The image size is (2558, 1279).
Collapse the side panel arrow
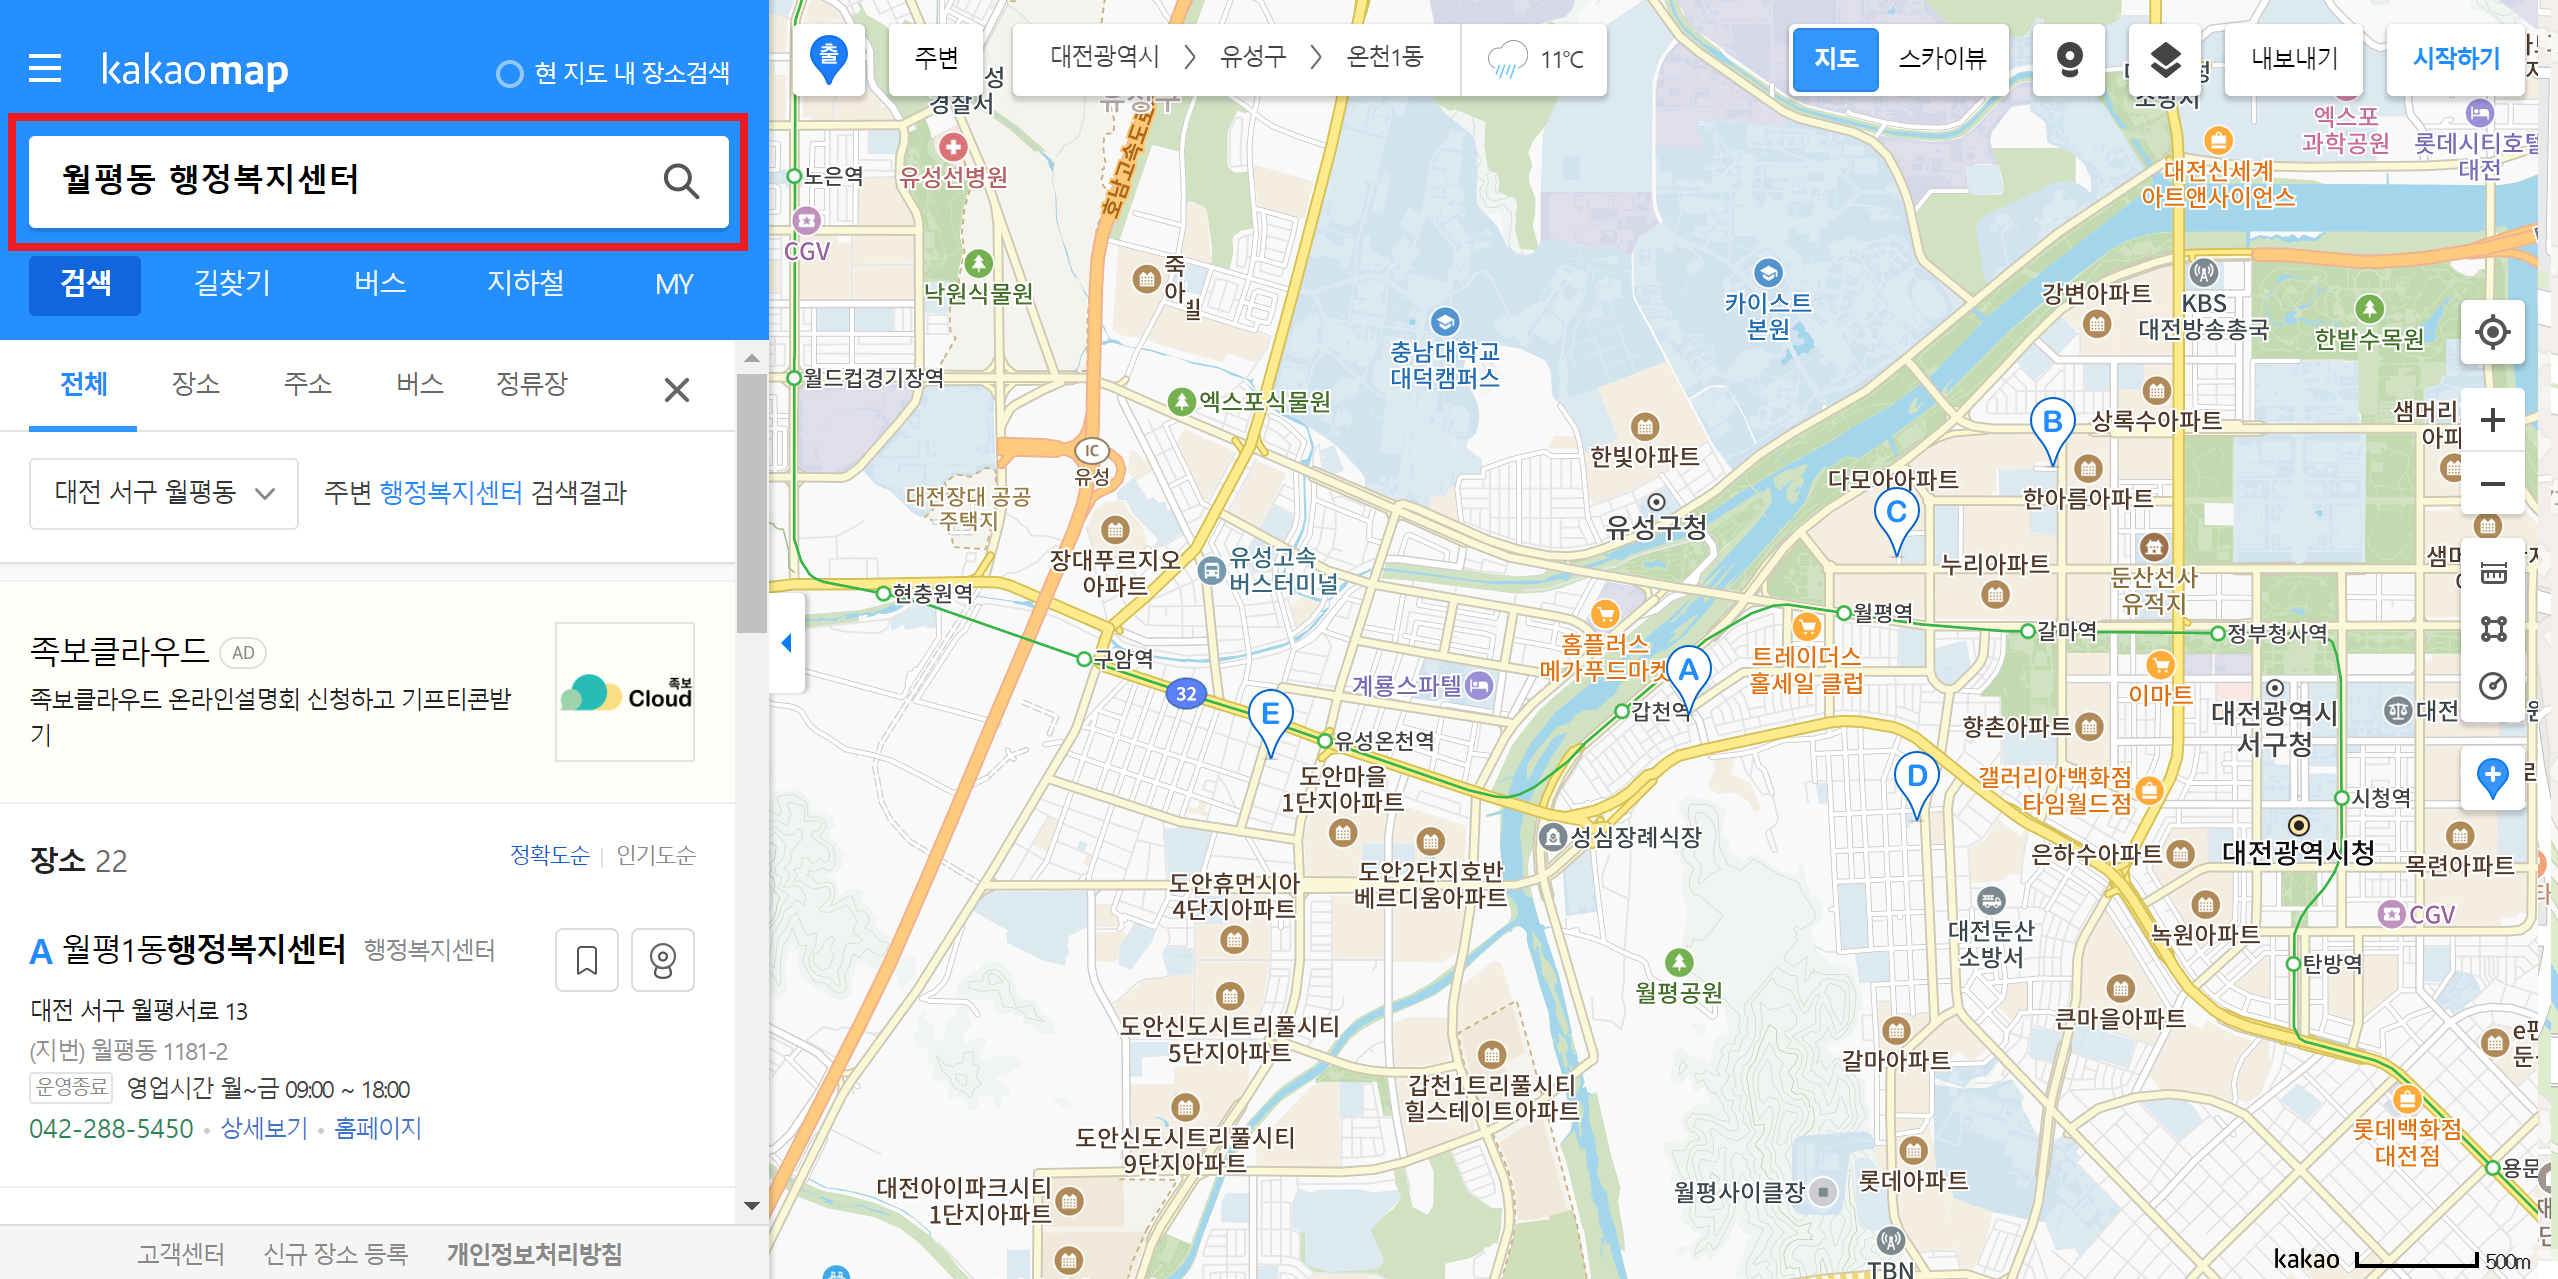[787, 643]
